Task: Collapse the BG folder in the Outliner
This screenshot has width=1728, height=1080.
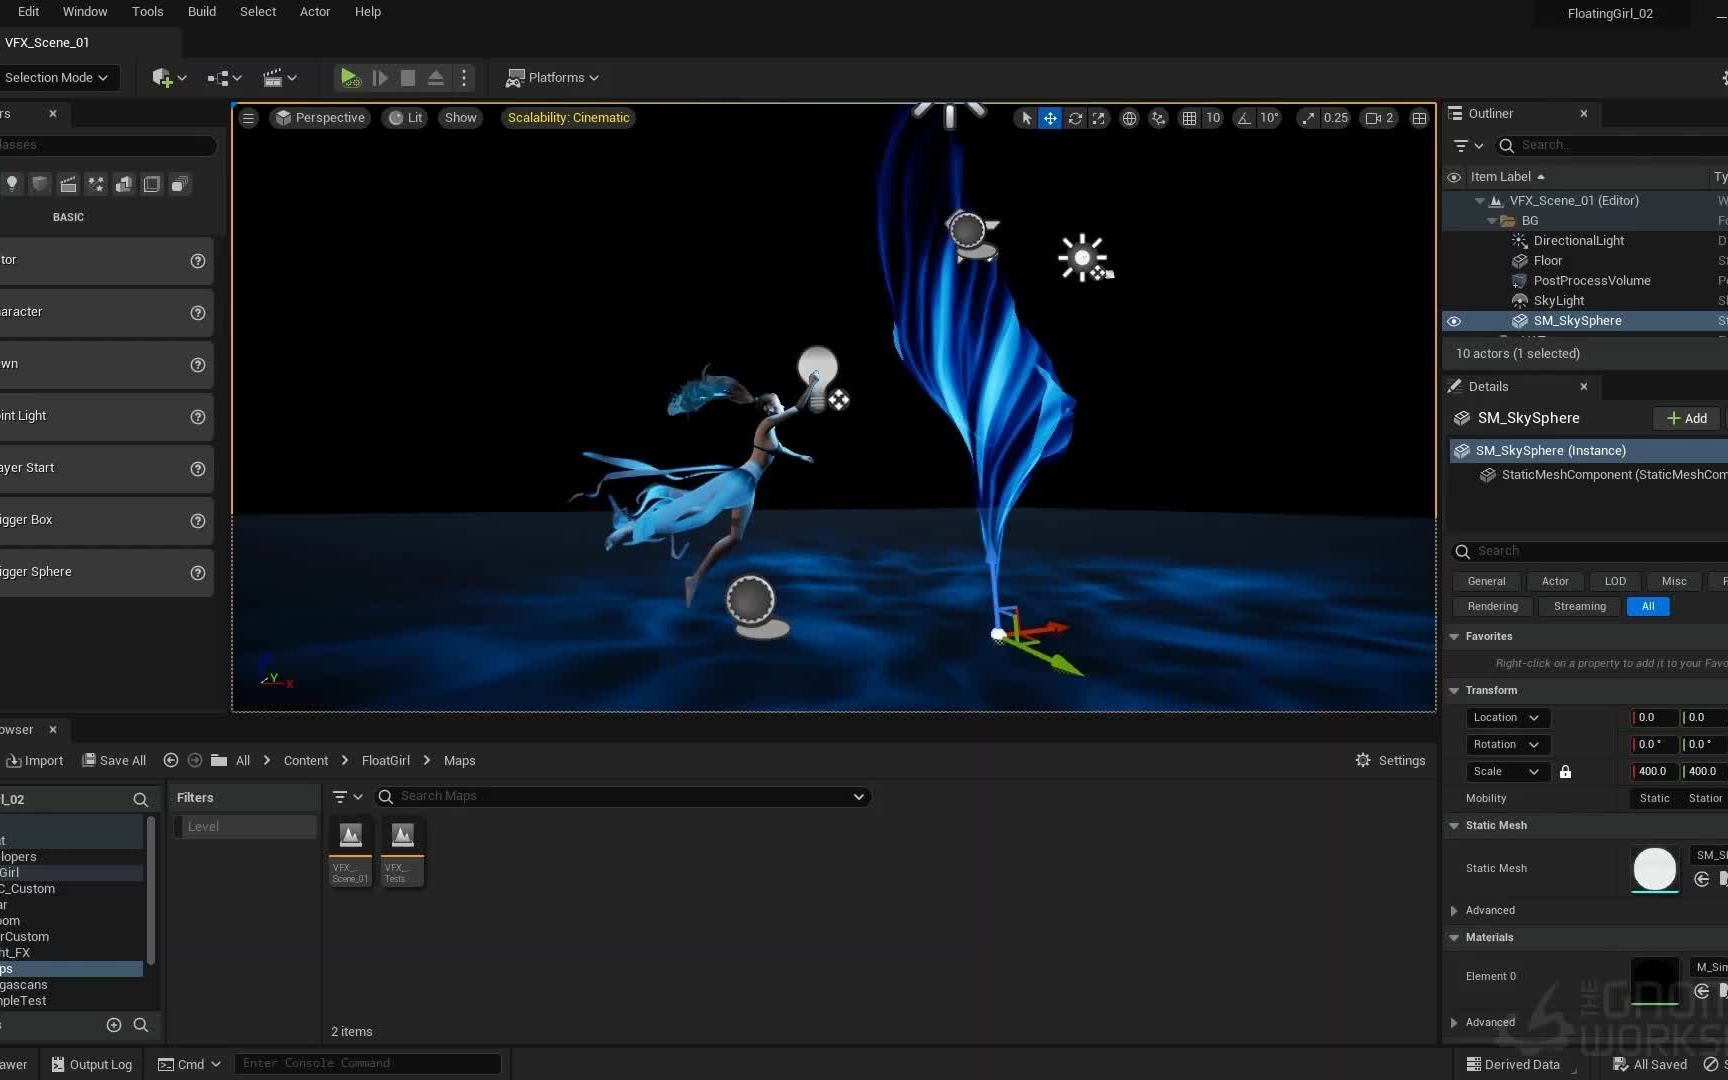Action: [1491, 221]
